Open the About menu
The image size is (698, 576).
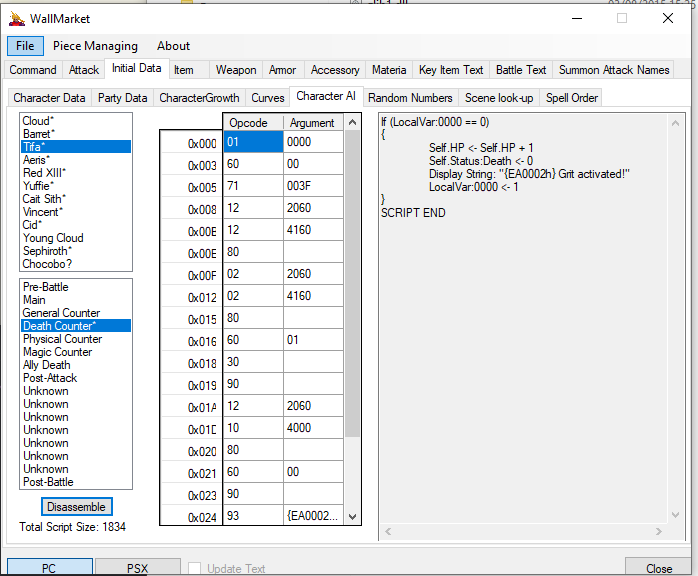173,46
